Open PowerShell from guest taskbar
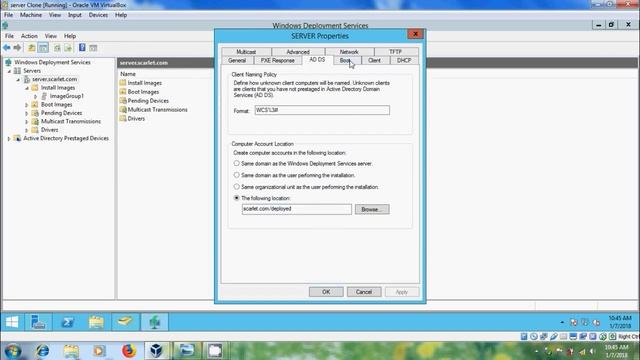 click(67, 322)
